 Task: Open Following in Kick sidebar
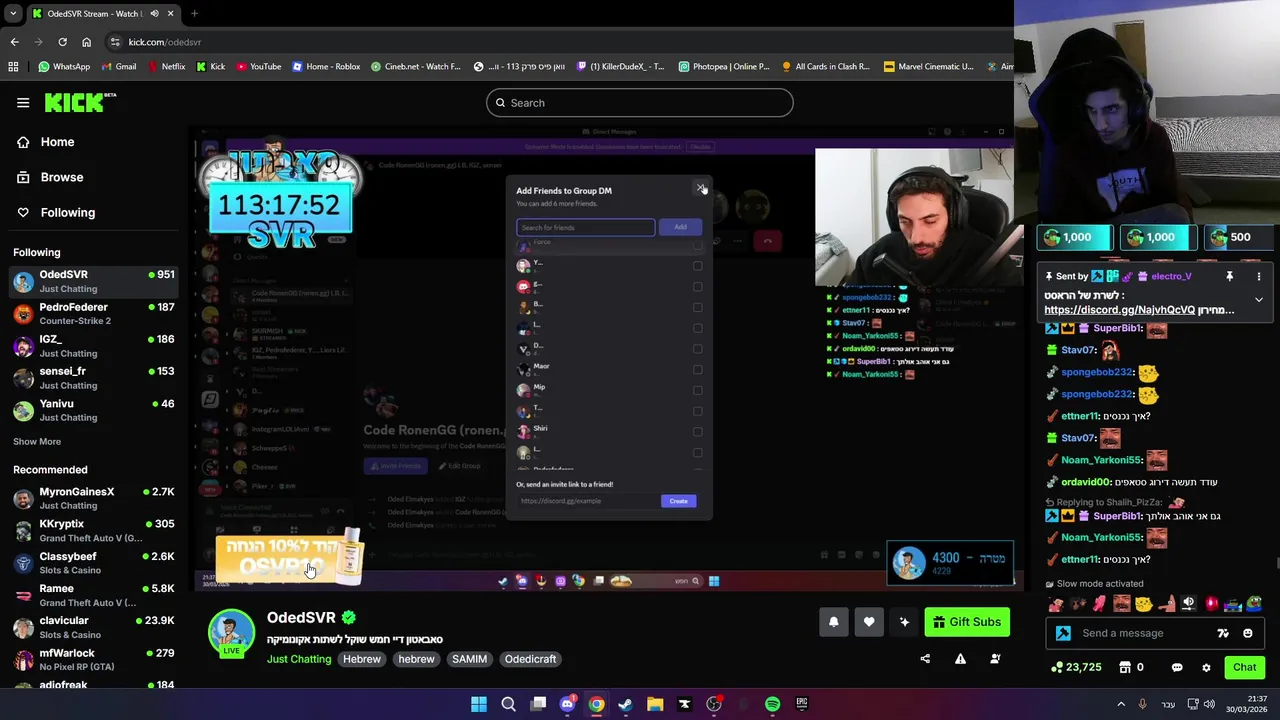(x=55, y=212)
